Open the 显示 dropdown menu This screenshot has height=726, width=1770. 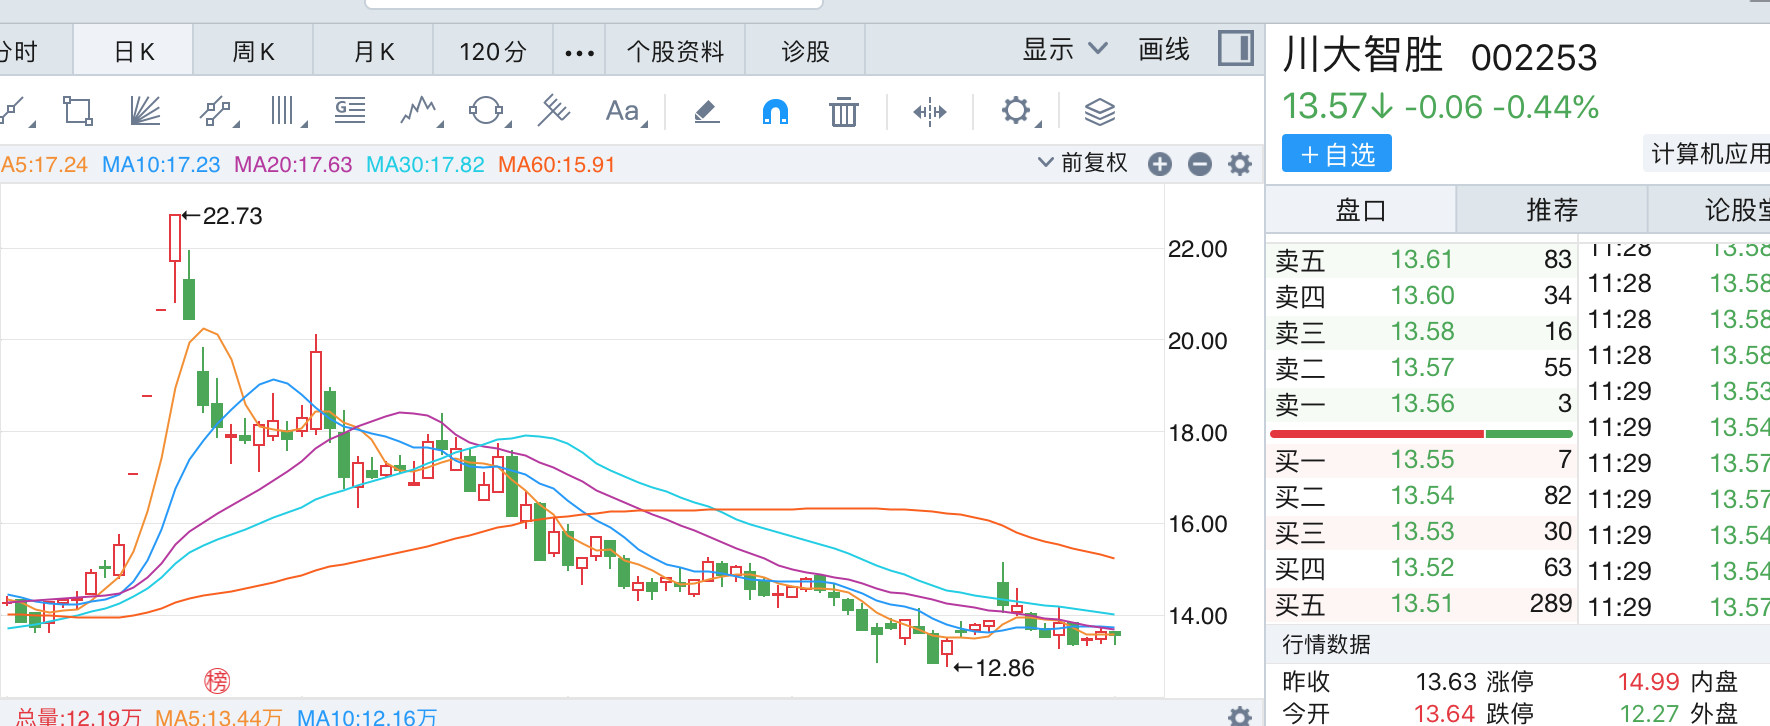[x=1064, y=50]
